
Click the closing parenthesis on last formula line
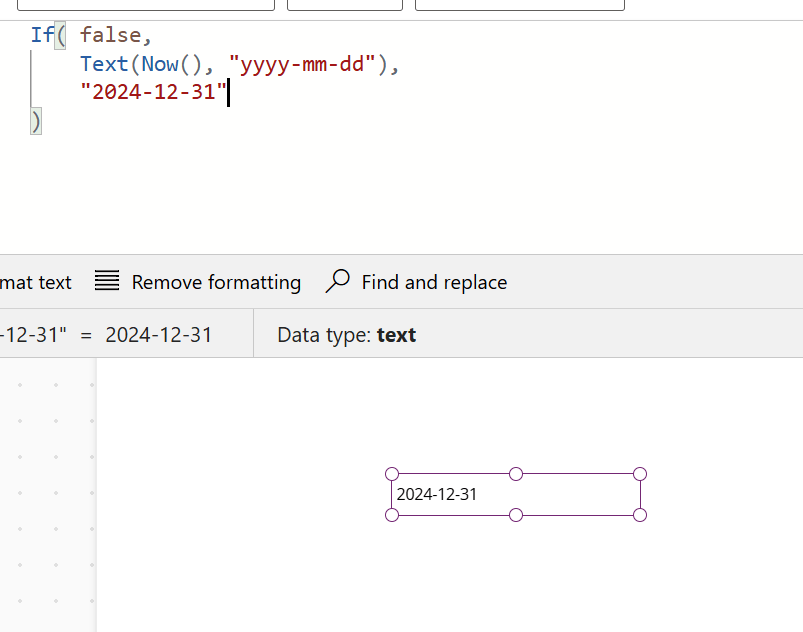tap(36, 121)
